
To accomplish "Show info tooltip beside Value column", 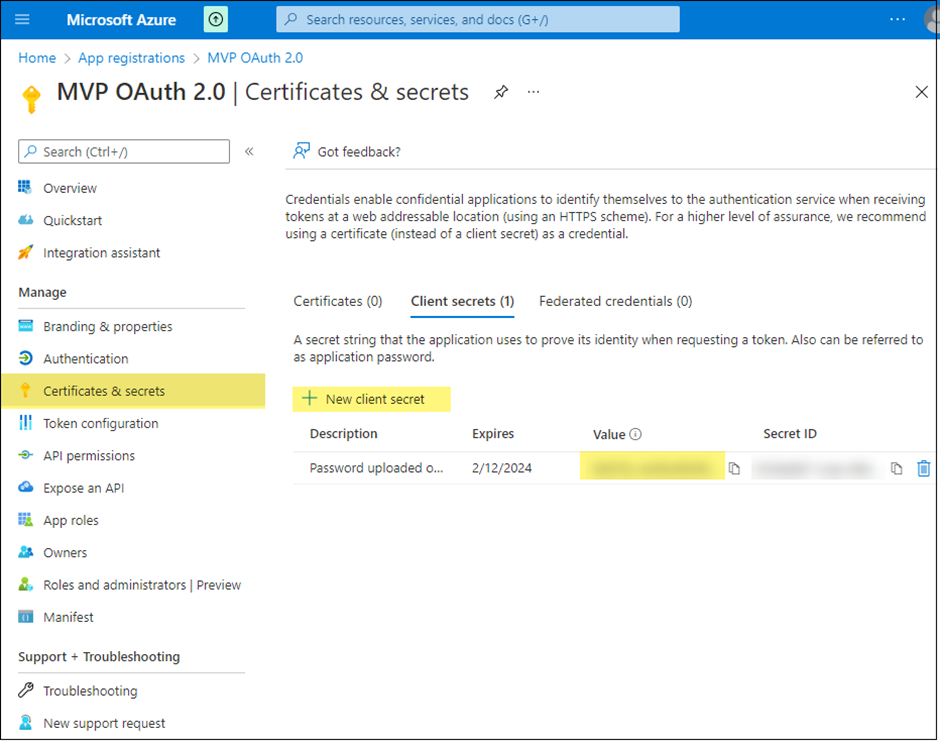I will tap(635, 434).
